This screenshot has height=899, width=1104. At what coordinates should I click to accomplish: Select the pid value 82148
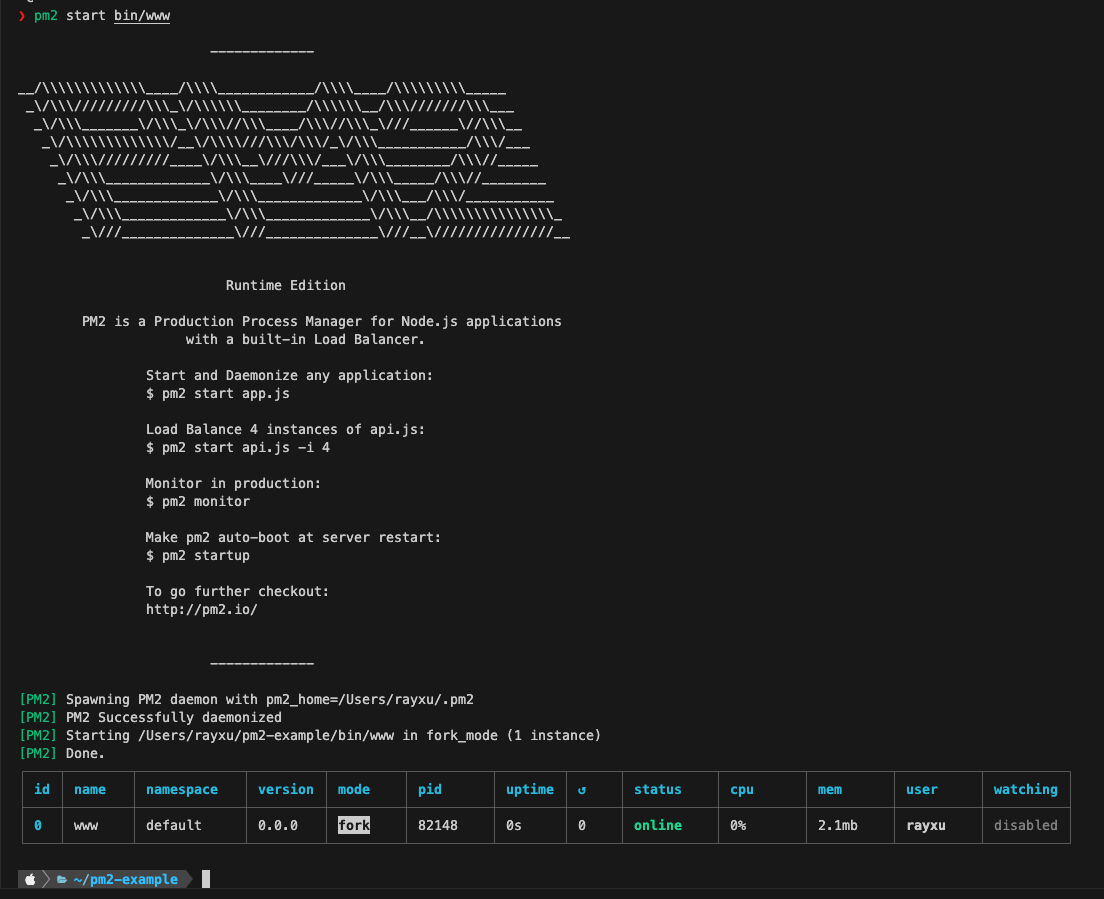point(438,825)
